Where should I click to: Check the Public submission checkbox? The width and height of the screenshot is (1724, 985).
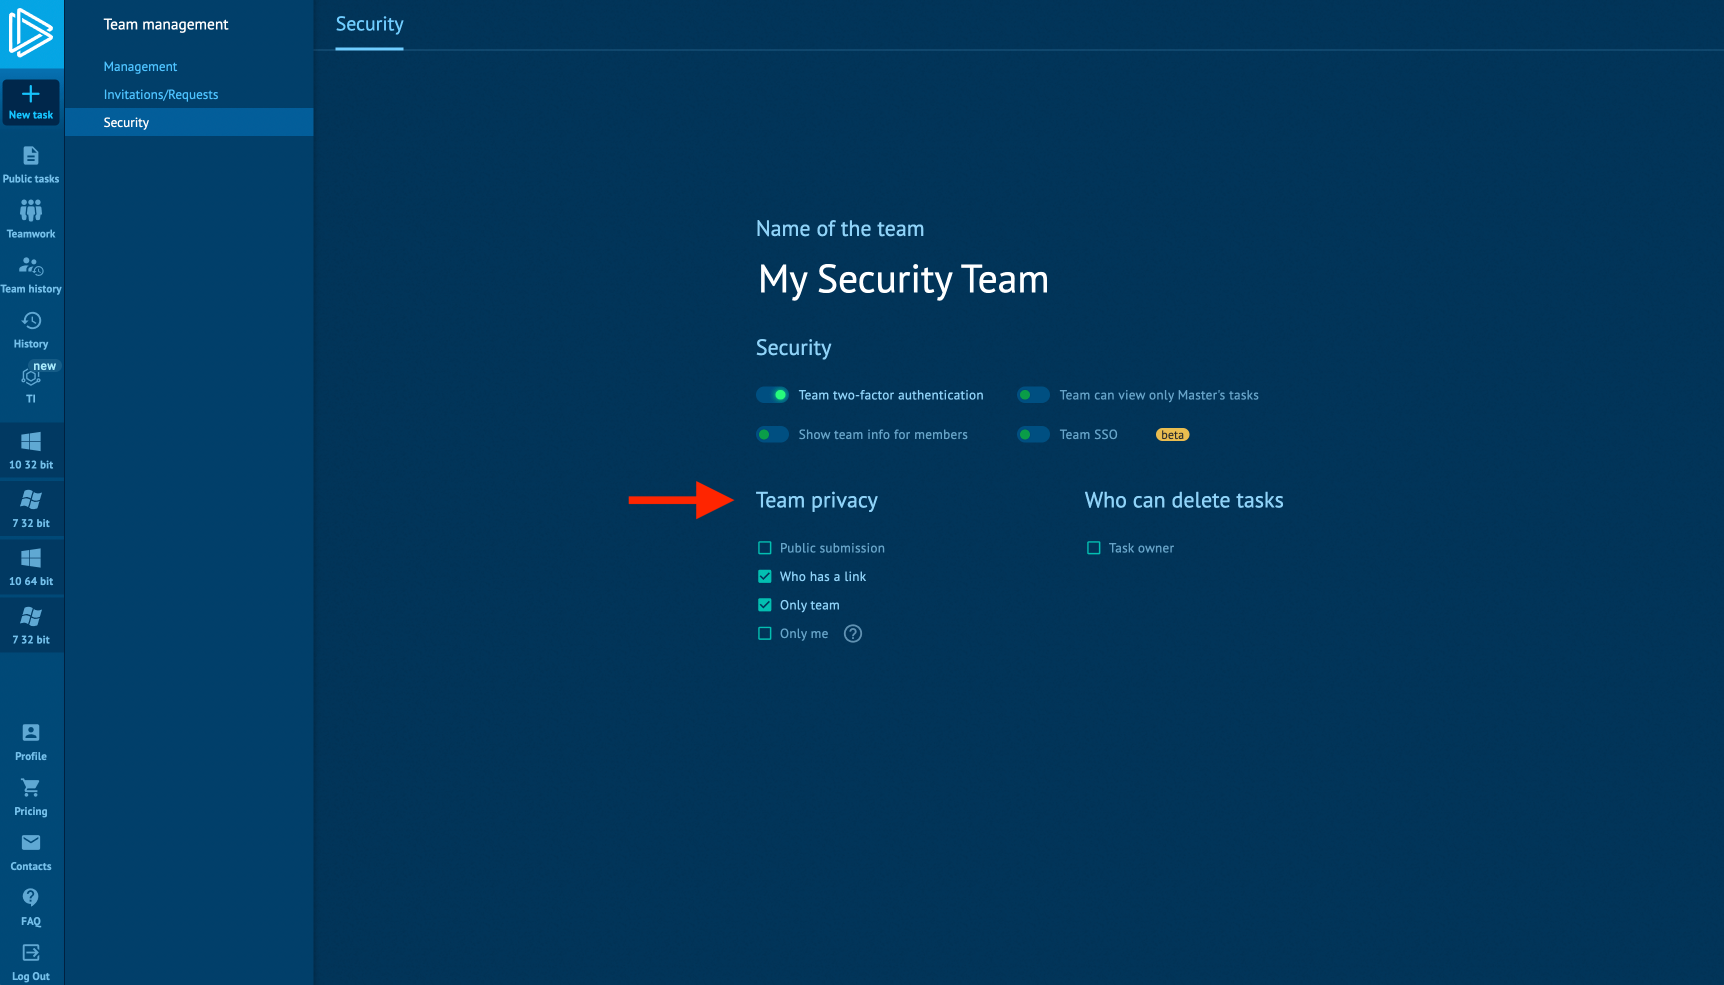[765, 548]
